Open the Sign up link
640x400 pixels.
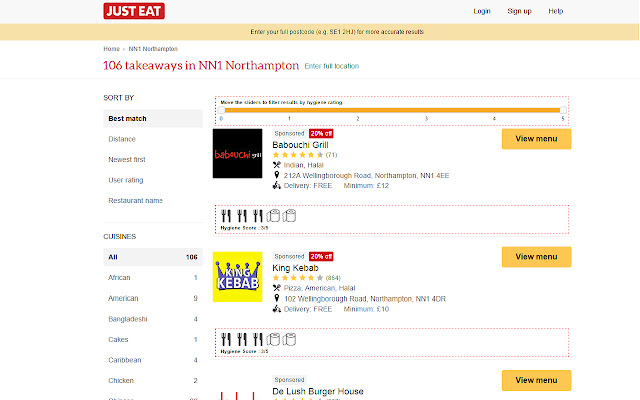(x=519, y=11)
